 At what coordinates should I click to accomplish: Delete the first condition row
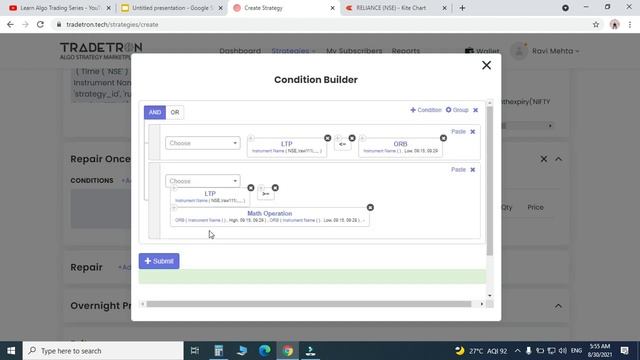(473, 132)
